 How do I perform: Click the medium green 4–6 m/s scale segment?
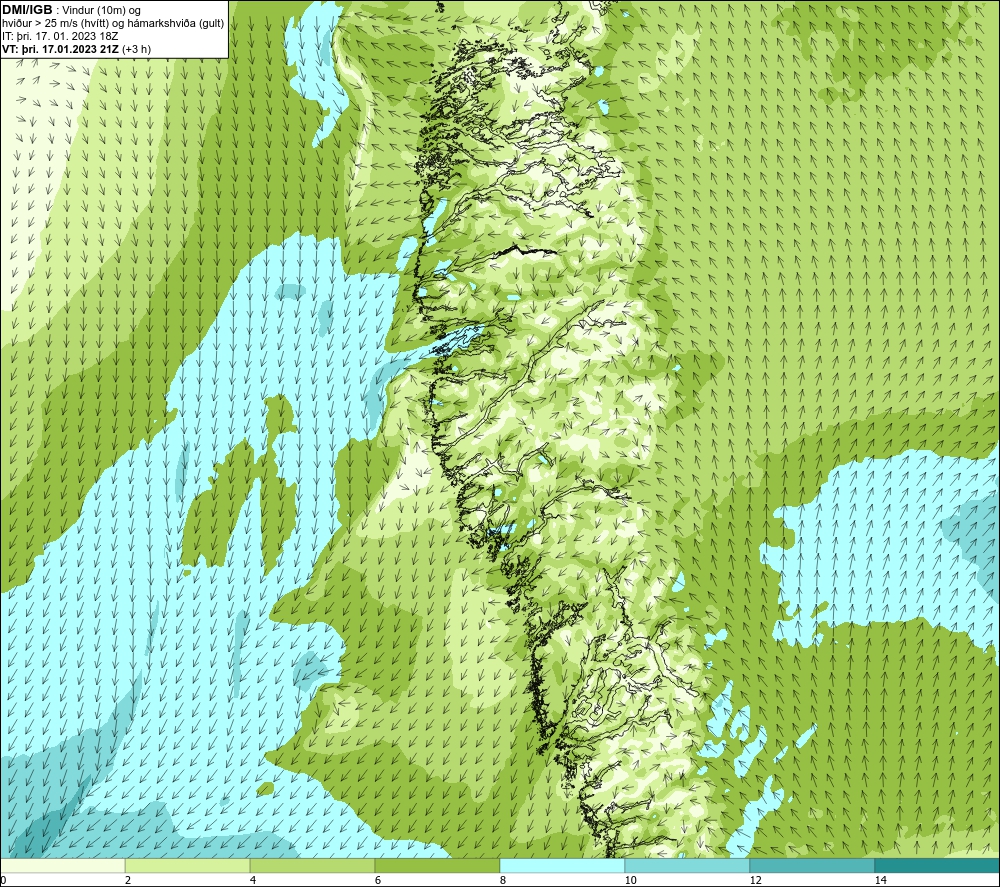pos(312,865)
